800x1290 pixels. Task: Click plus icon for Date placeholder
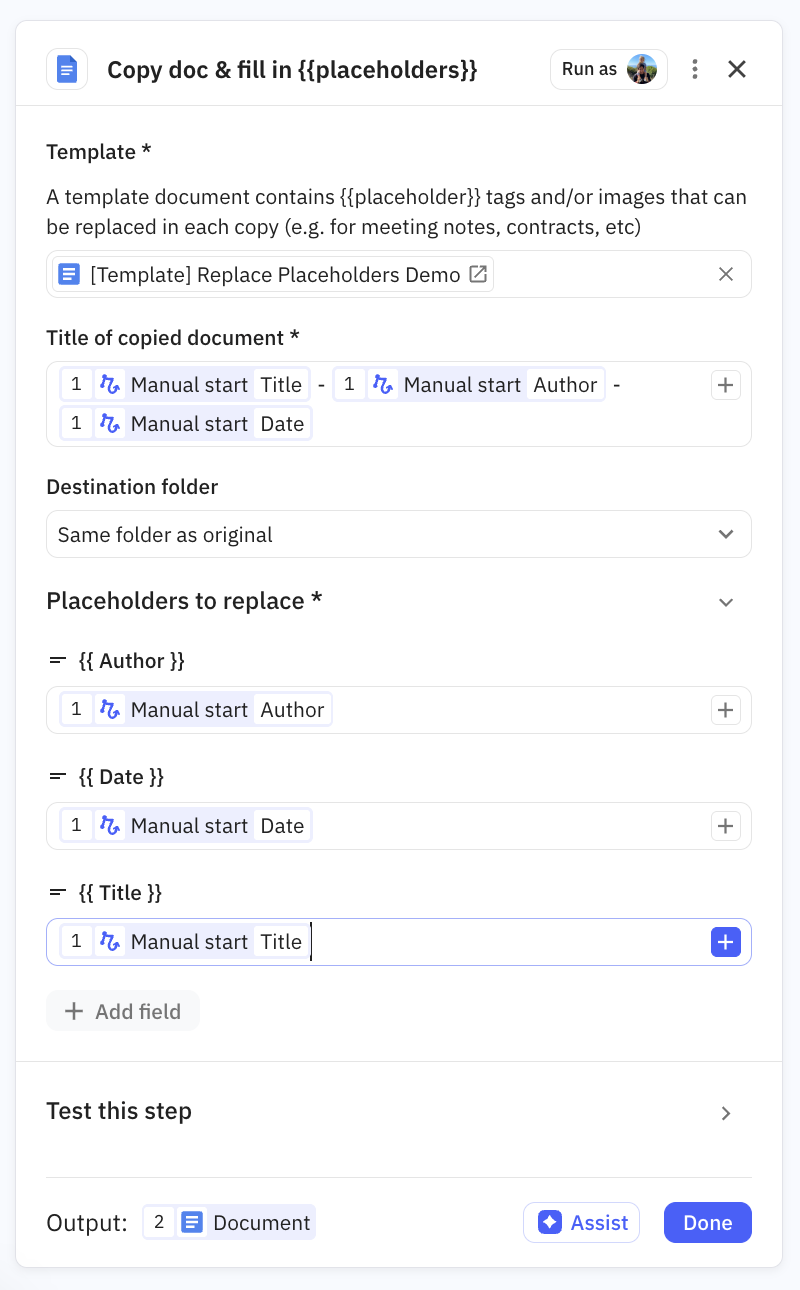pos(726,826)
